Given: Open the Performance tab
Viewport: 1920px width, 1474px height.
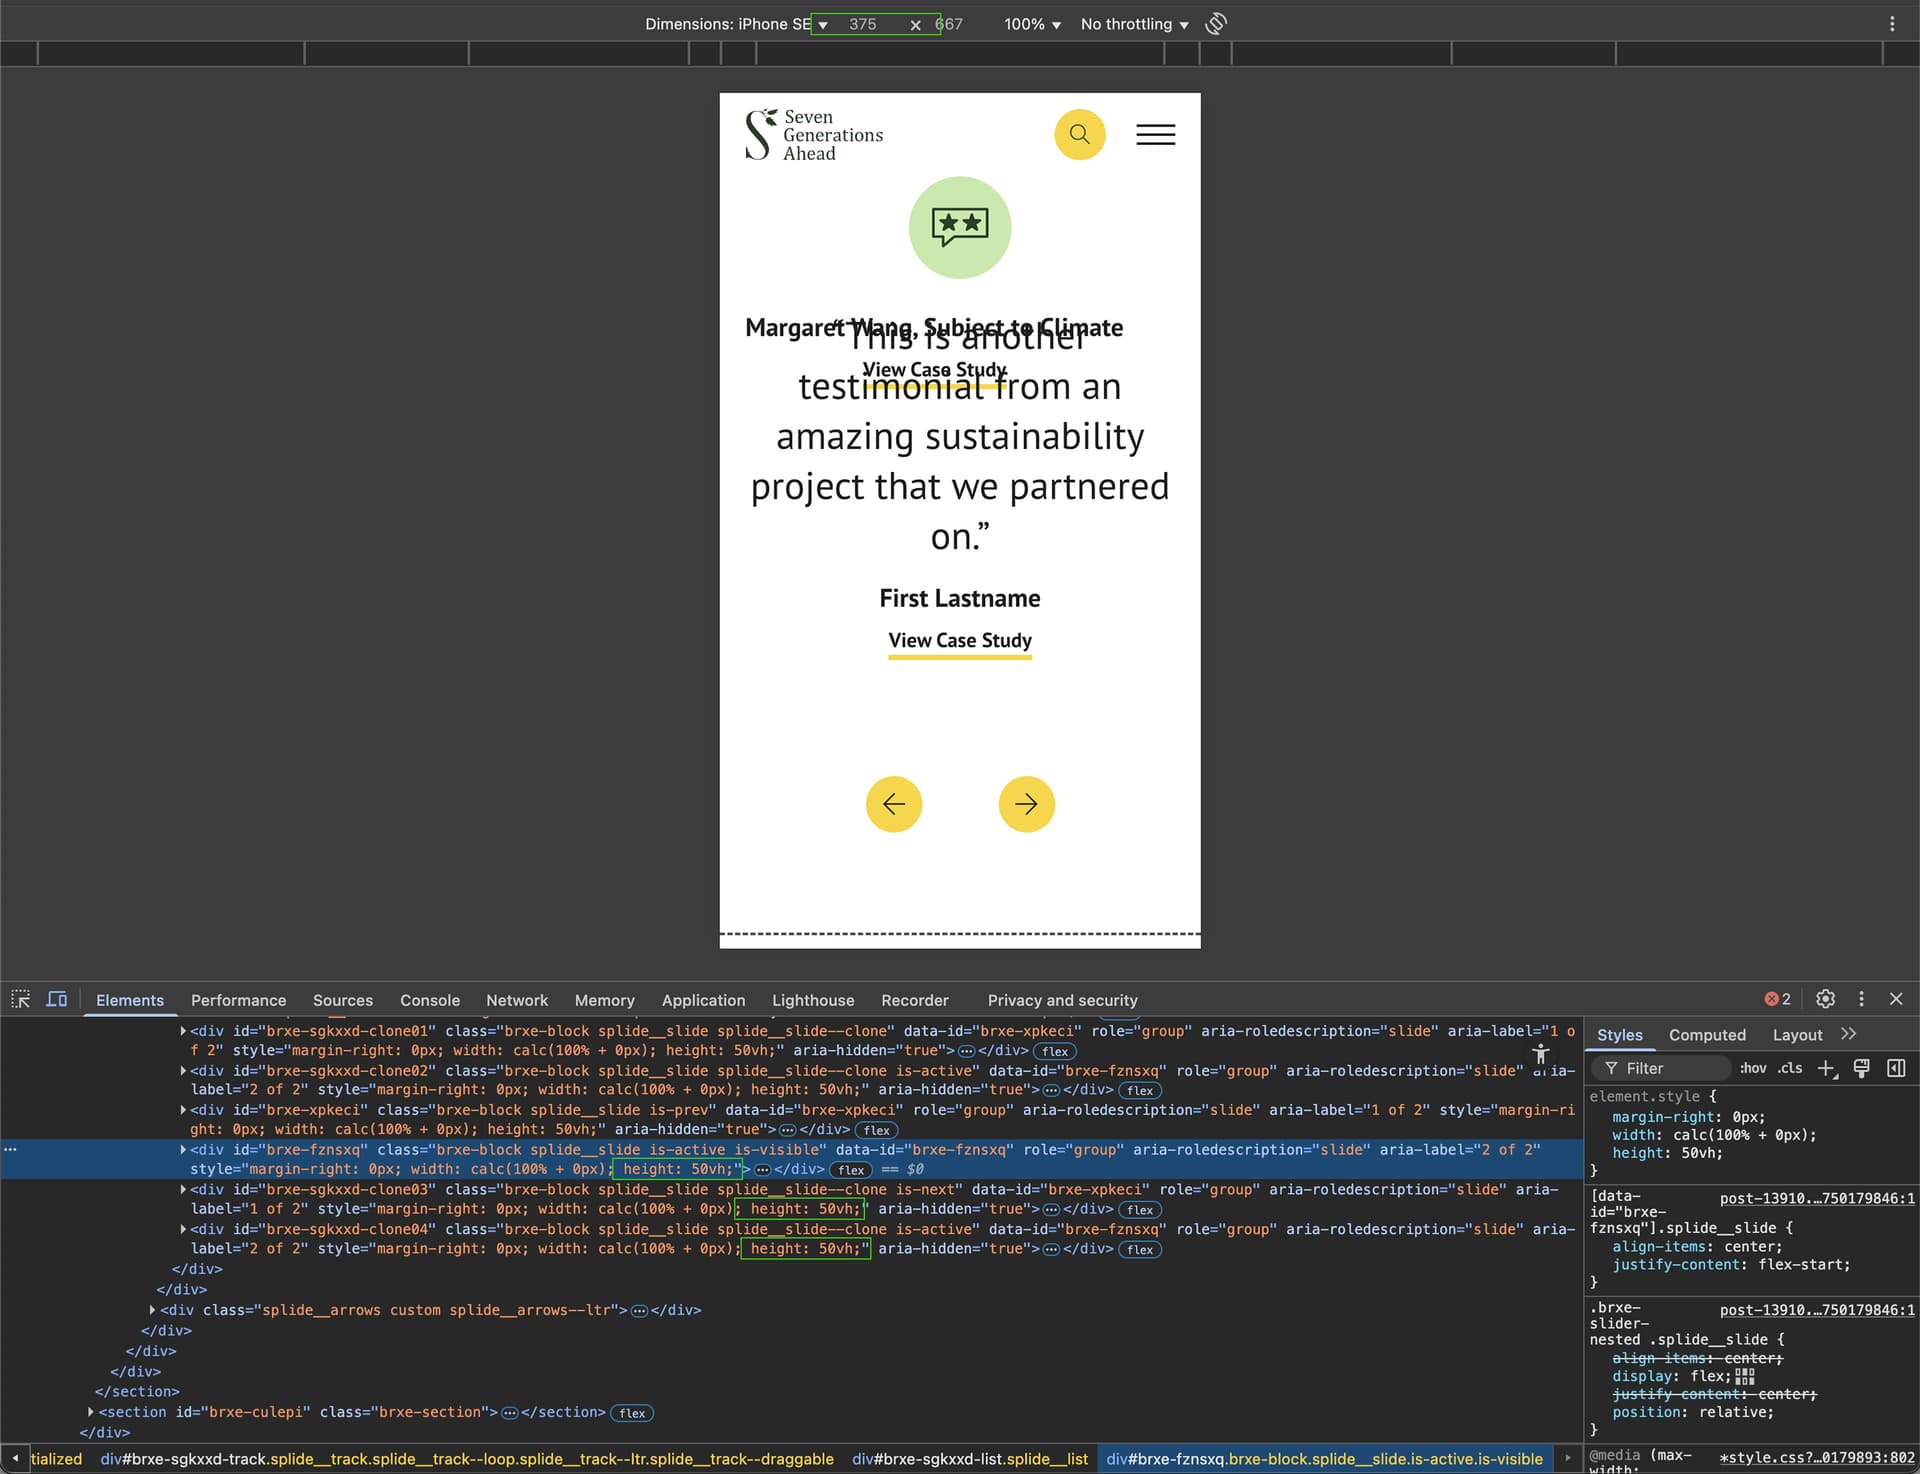Looking at the screenshot, I should [238, 1000].
